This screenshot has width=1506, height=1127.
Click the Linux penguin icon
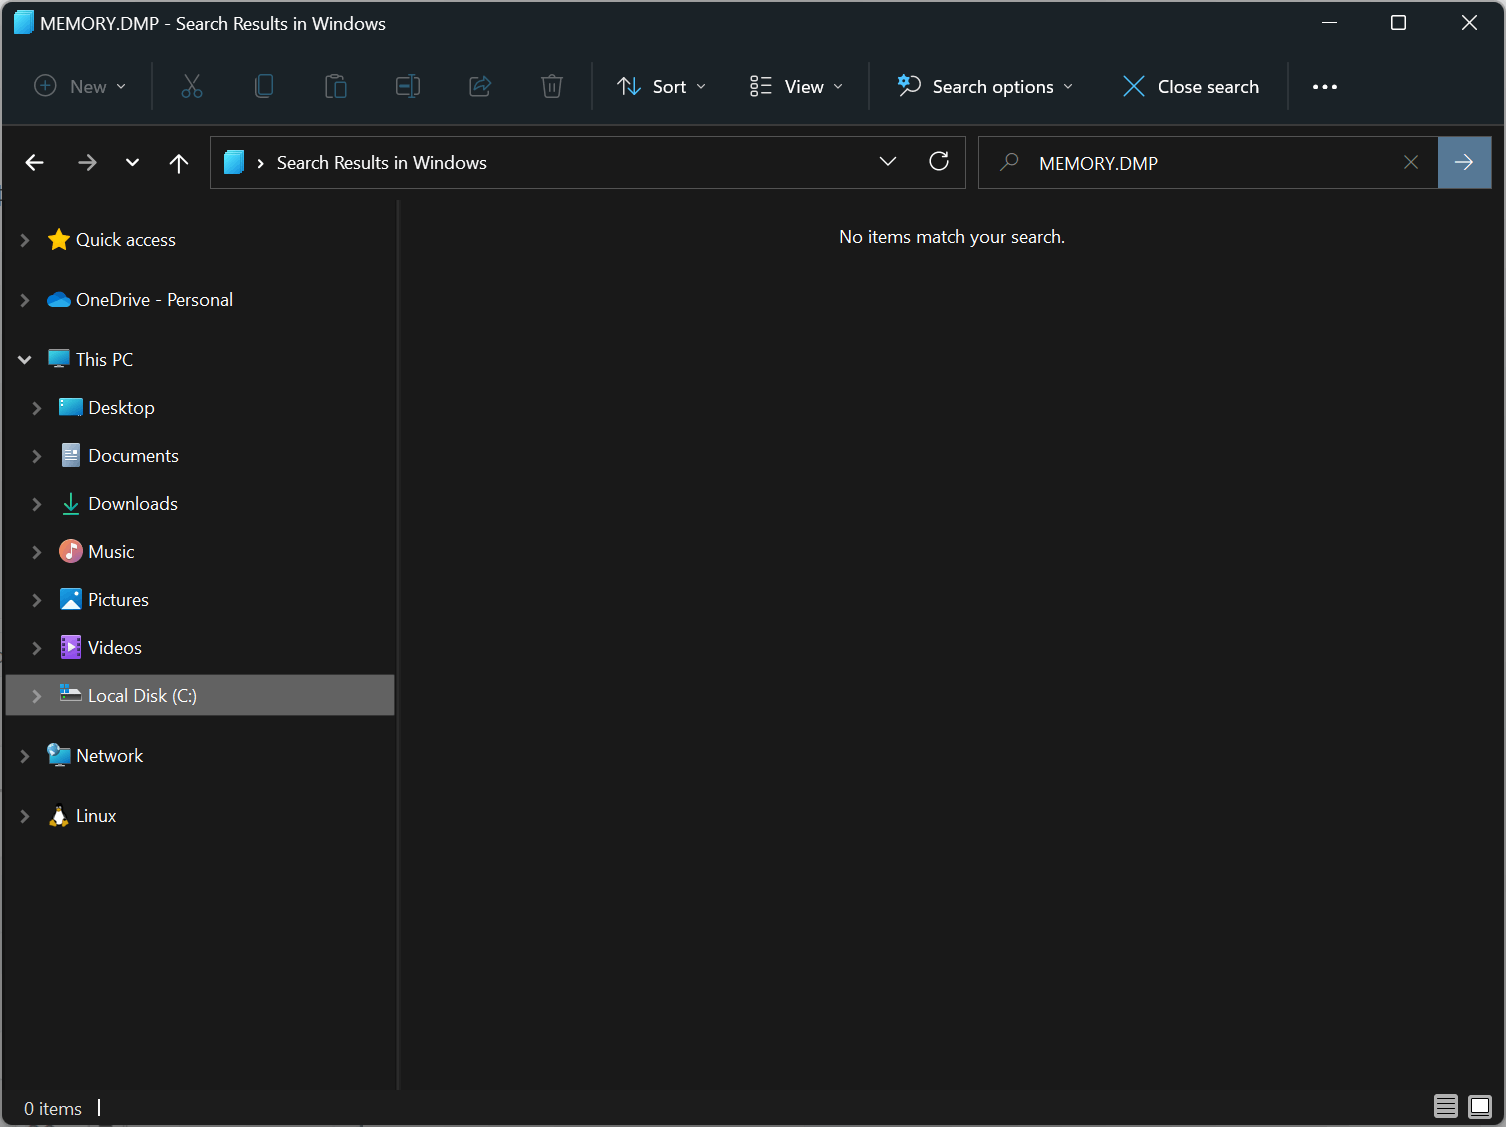coord(59,816)
